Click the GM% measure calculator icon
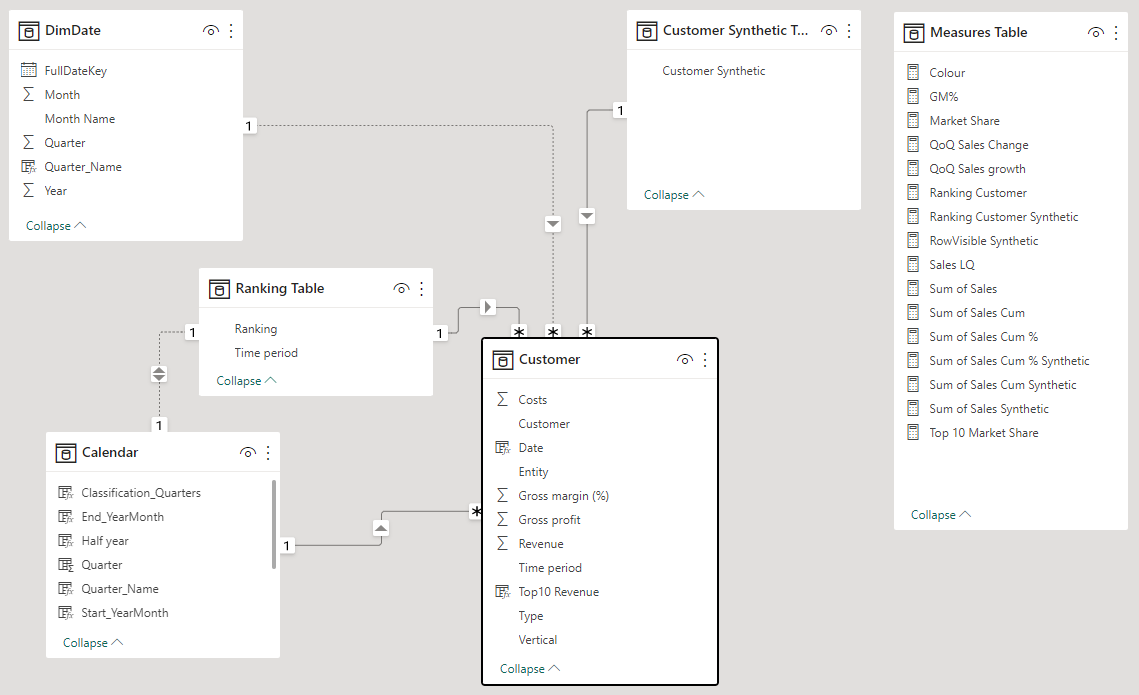 (x=913, y=96)
